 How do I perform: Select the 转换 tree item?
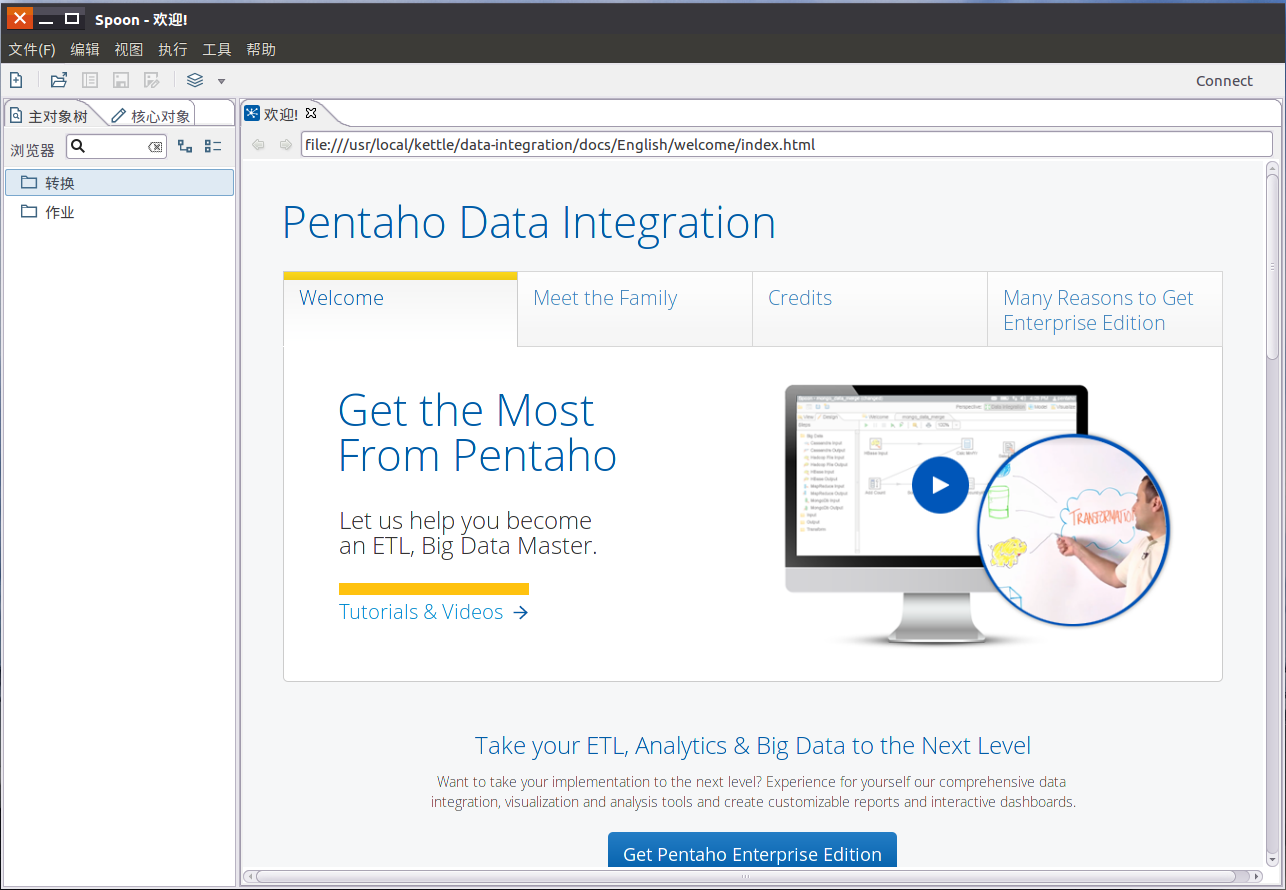click(x=119, y=182)
